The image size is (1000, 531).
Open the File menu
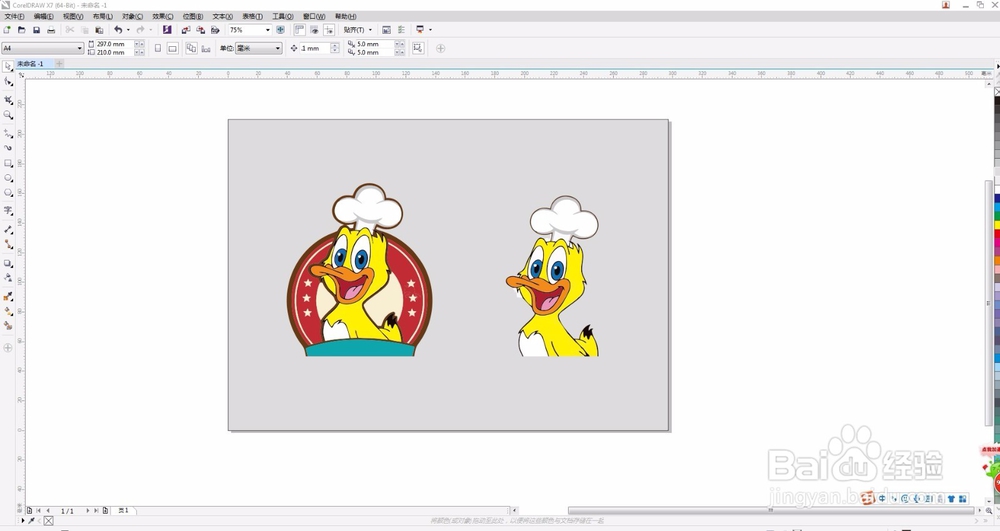[x=14, y=17]
